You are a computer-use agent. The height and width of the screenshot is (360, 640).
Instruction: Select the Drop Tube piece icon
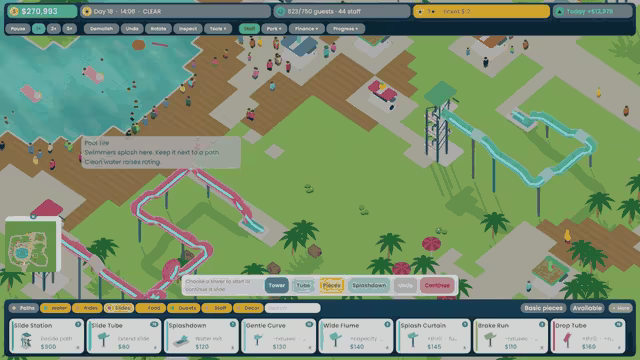pos(567,340)
